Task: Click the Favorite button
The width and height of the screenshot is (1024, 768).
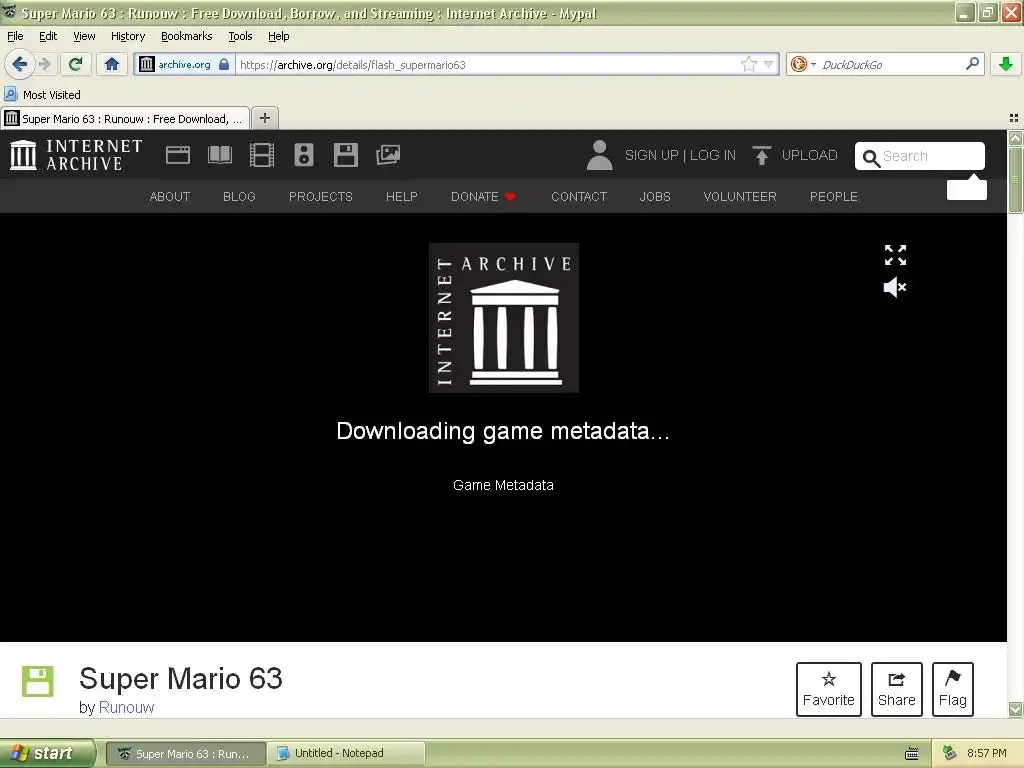Action: click(829, 689)
